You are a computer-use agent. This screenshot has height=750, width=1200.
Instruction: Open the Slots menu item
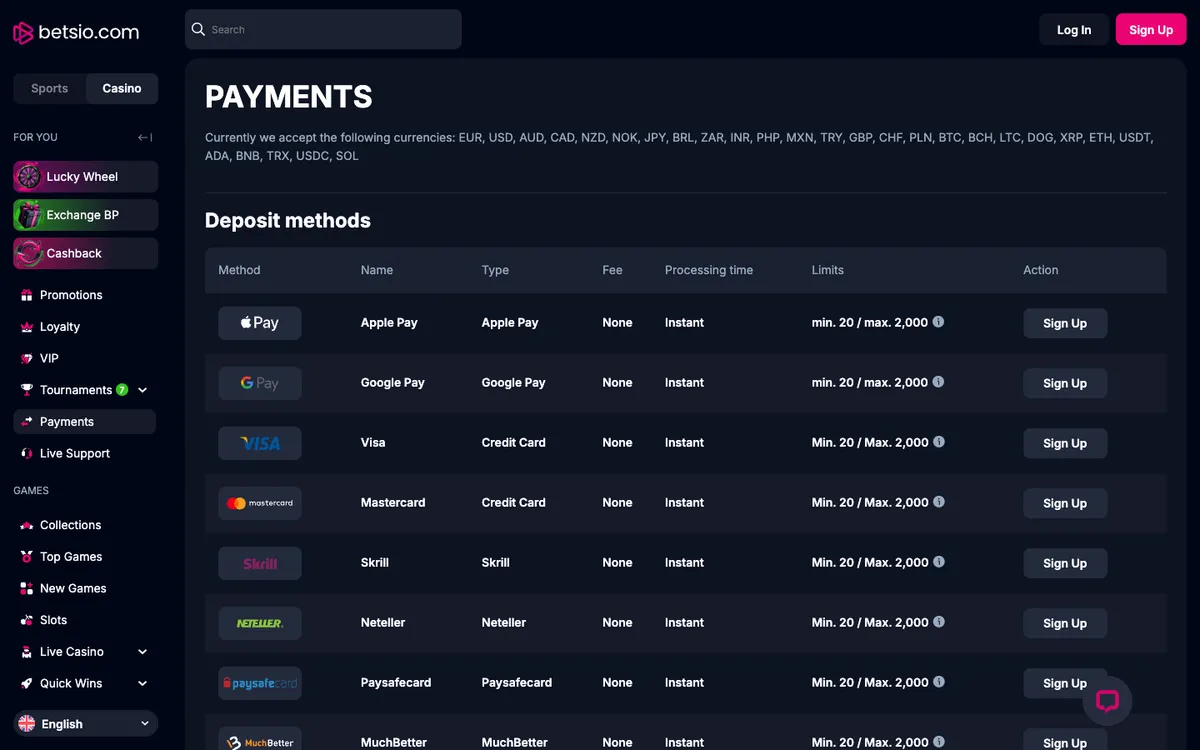click(85, 620)
